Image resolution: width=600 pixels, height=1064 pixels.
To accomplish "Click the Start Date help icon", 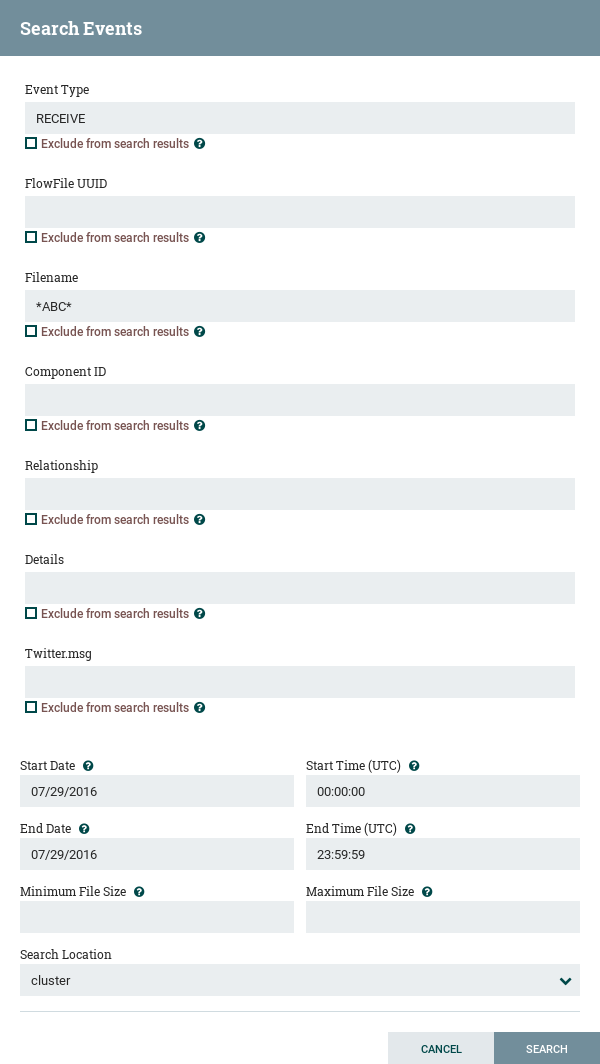I will click(88, 766).
